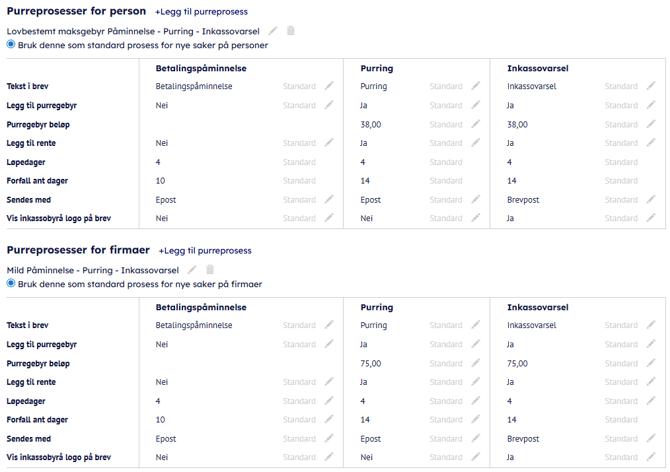The image size is (670, 472).
Task: Click +Legg til purreprosess for firmaer
Action: (x=205, y=250)
